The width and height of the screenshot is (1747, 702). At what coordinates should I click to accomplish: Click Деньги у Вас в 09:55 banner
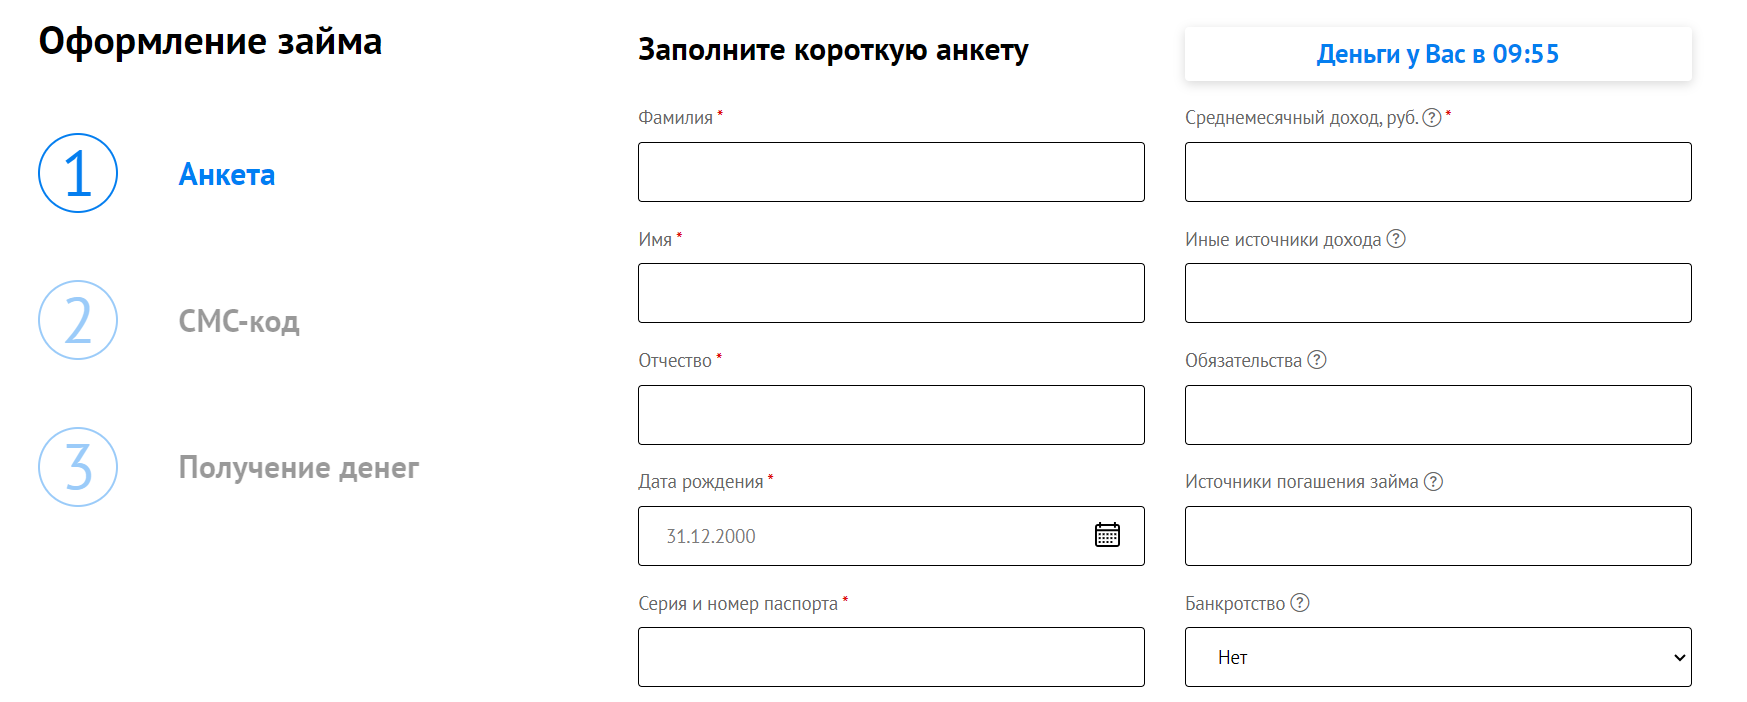(x=1438, y=54)
